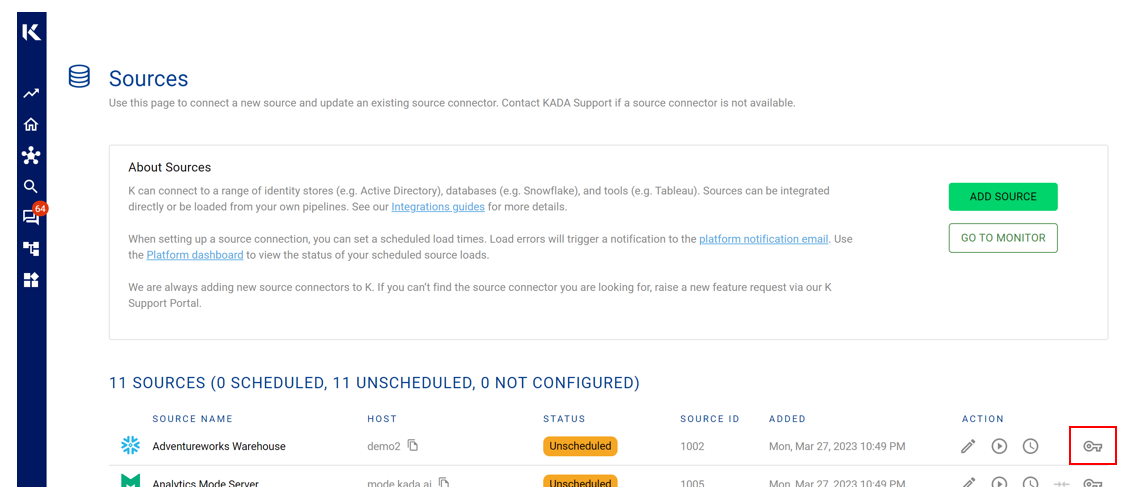This screenshot has height=501, width=1133.
Task: Edit the Adventureworks Warehouse source
Action: tap(967, 446)
